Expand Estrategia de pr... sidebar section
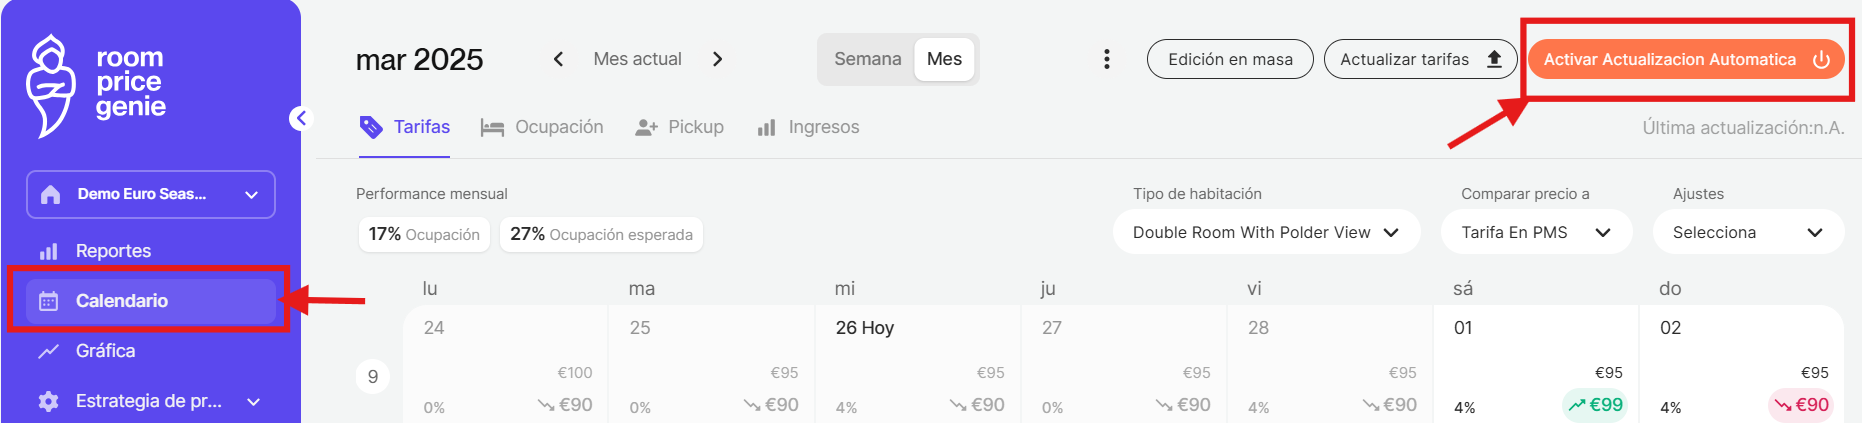Screen dimensions: 1862x423 coord(151,401)
